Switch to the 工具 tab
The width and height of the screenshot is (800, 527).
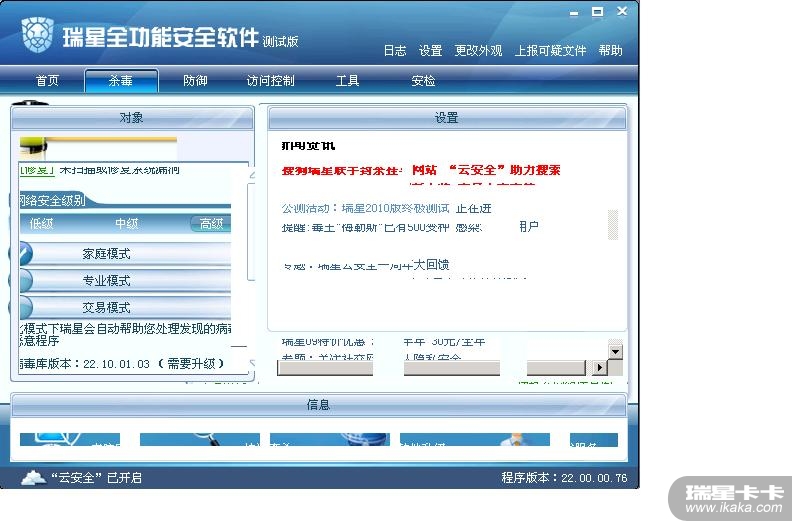pyautogui.click(x=347, y=81)
